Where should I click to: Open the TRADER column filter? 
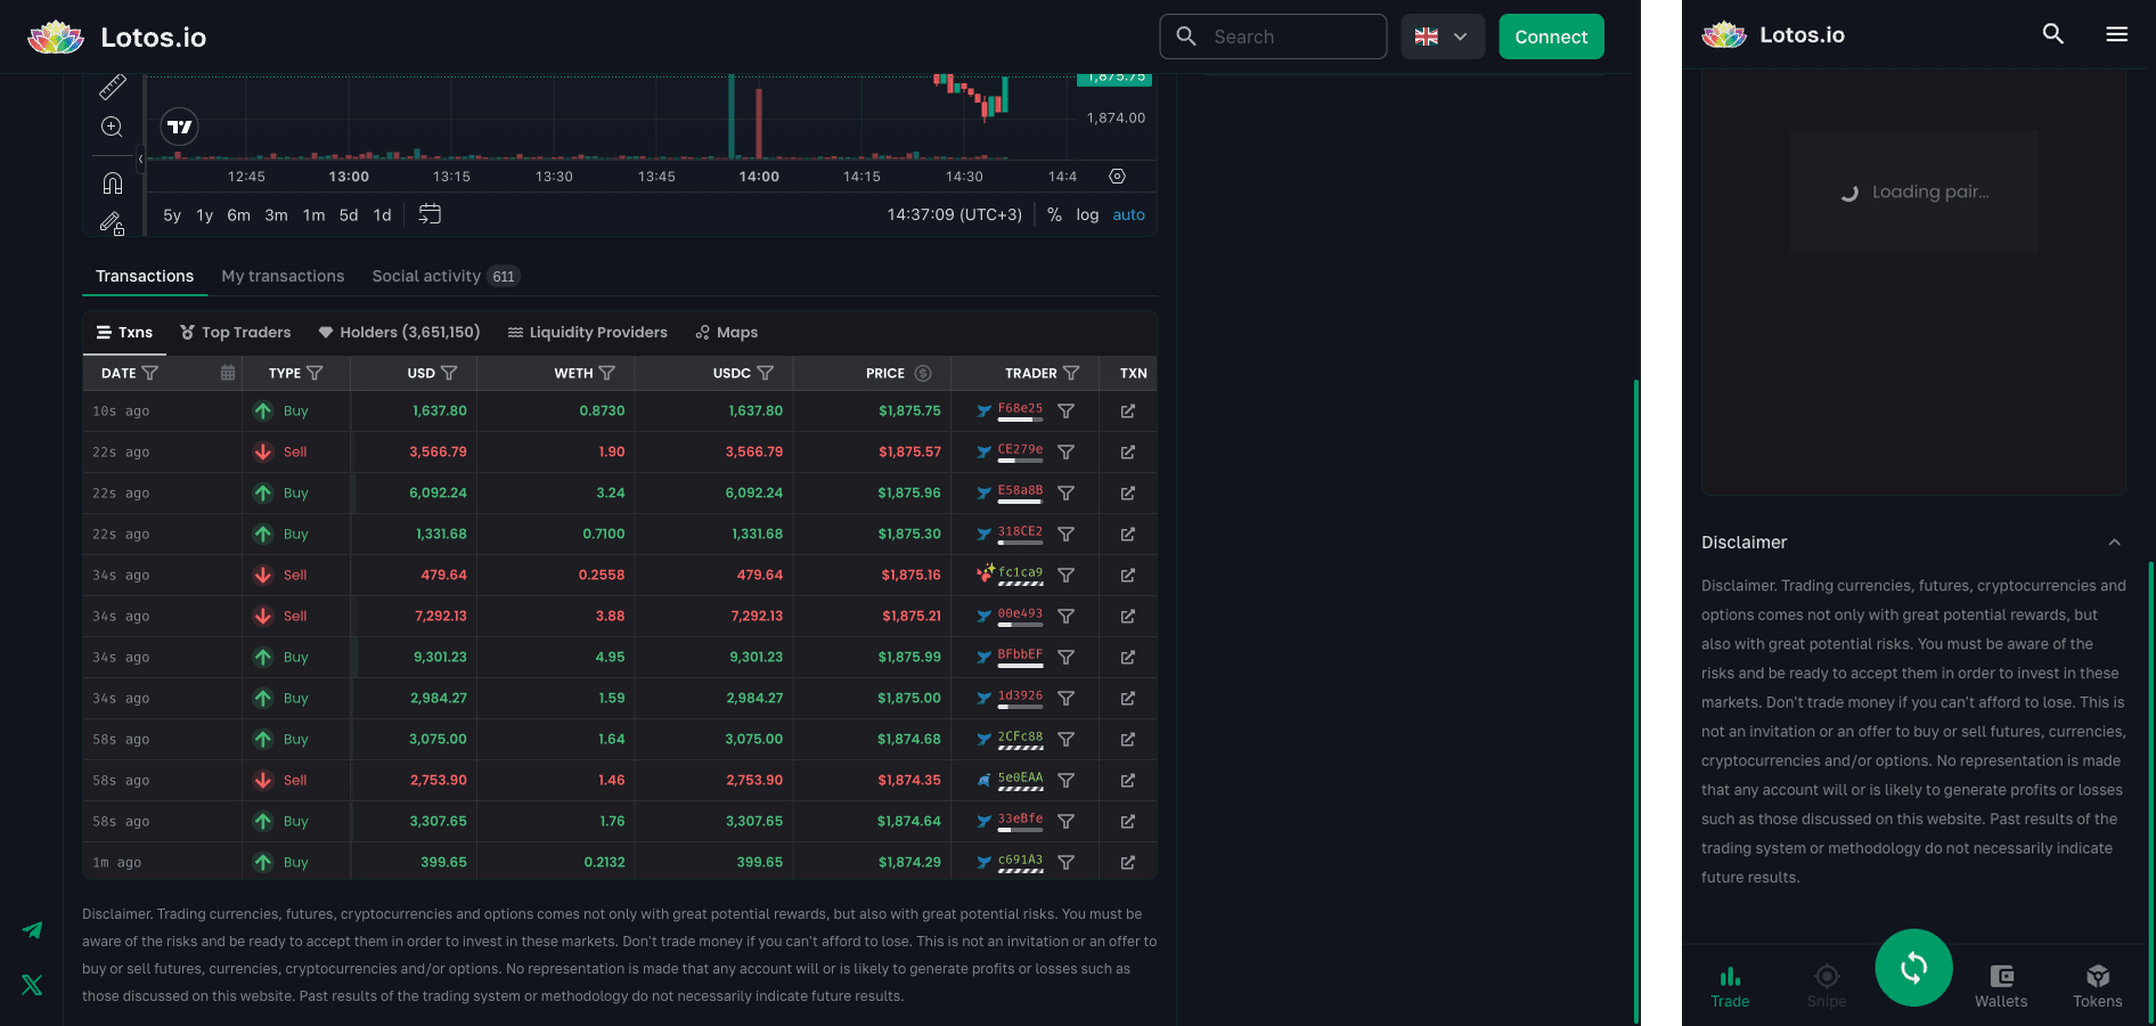[1072, 373]
